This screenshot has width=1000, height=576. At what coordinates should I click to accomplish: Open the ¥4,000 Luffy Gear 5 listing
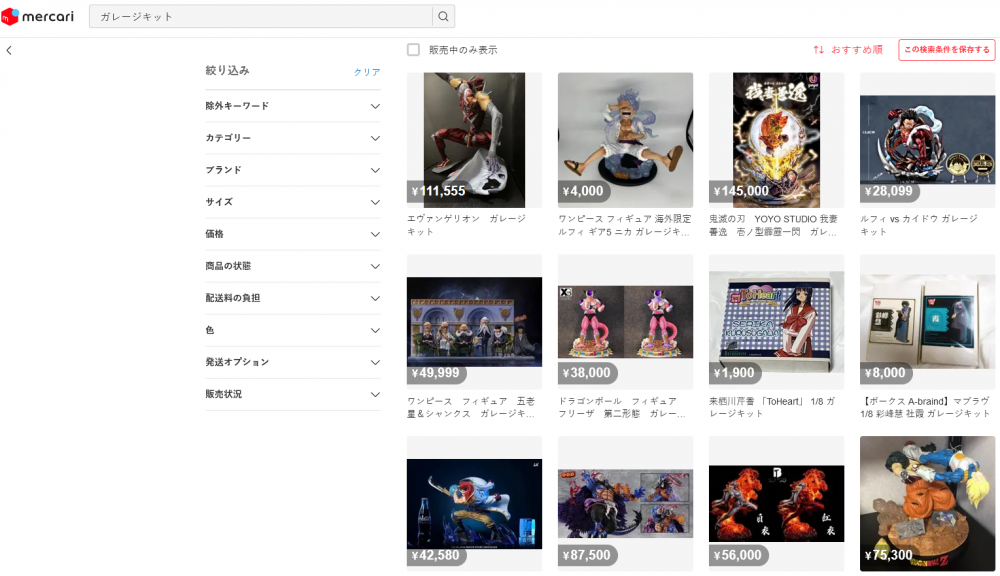tap(625, 140)
